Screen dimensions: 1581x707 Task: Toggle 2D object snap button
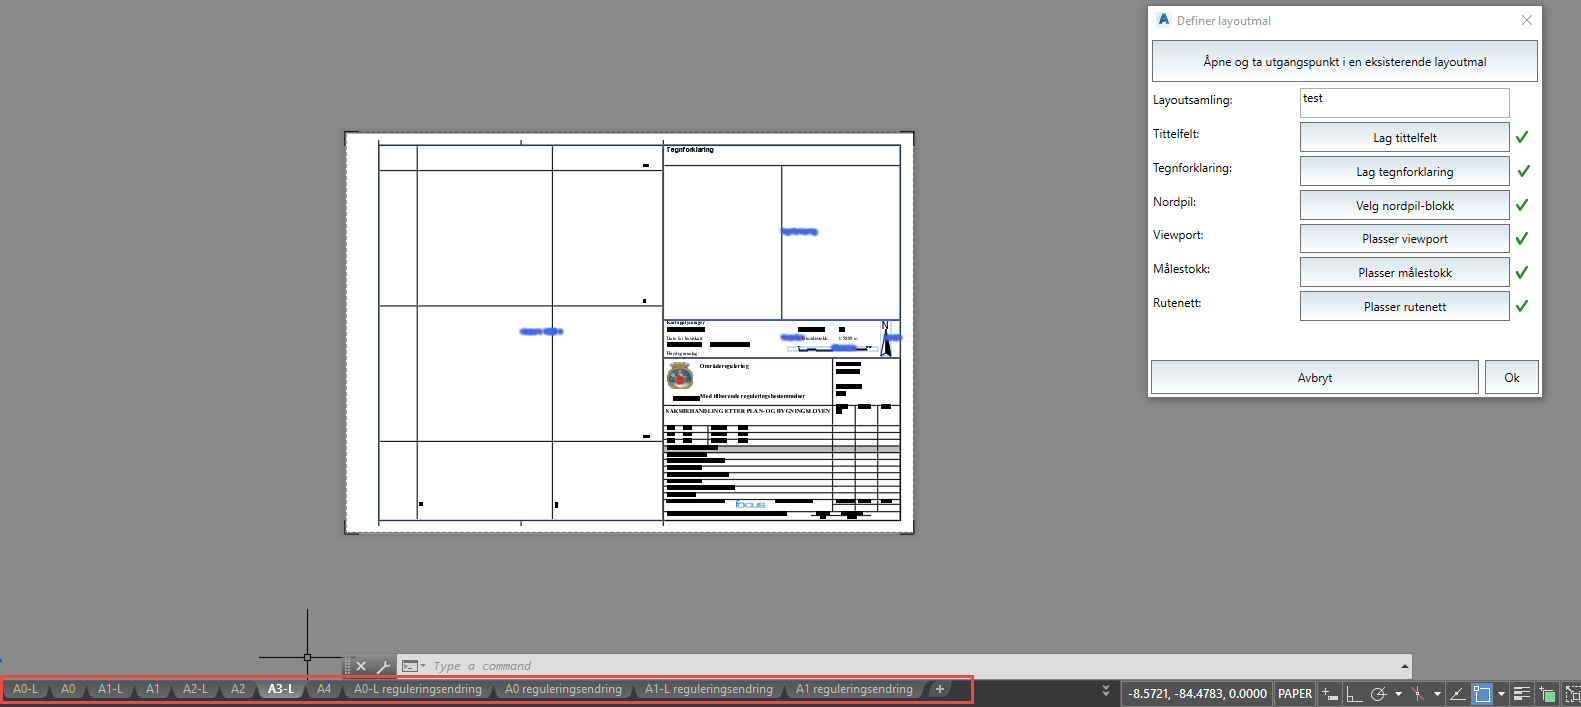(1481, 694)
